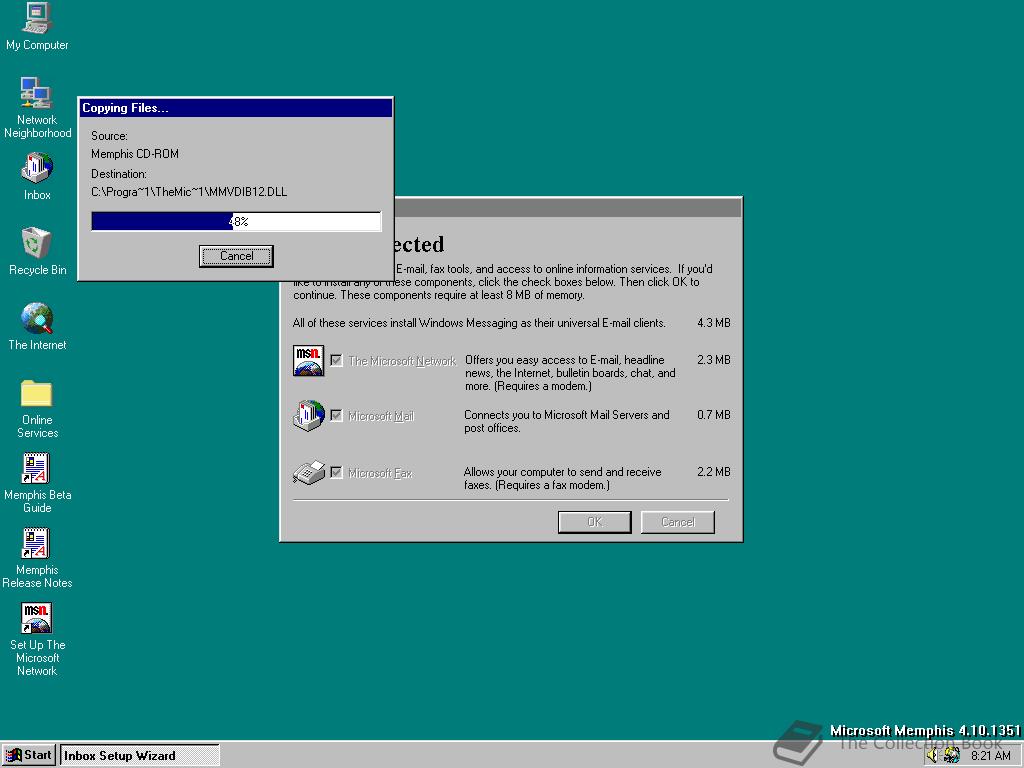Click the Copying Files title bar
Image resolution: width=1024 pixels, height=768 pixels.
(236, 108)
